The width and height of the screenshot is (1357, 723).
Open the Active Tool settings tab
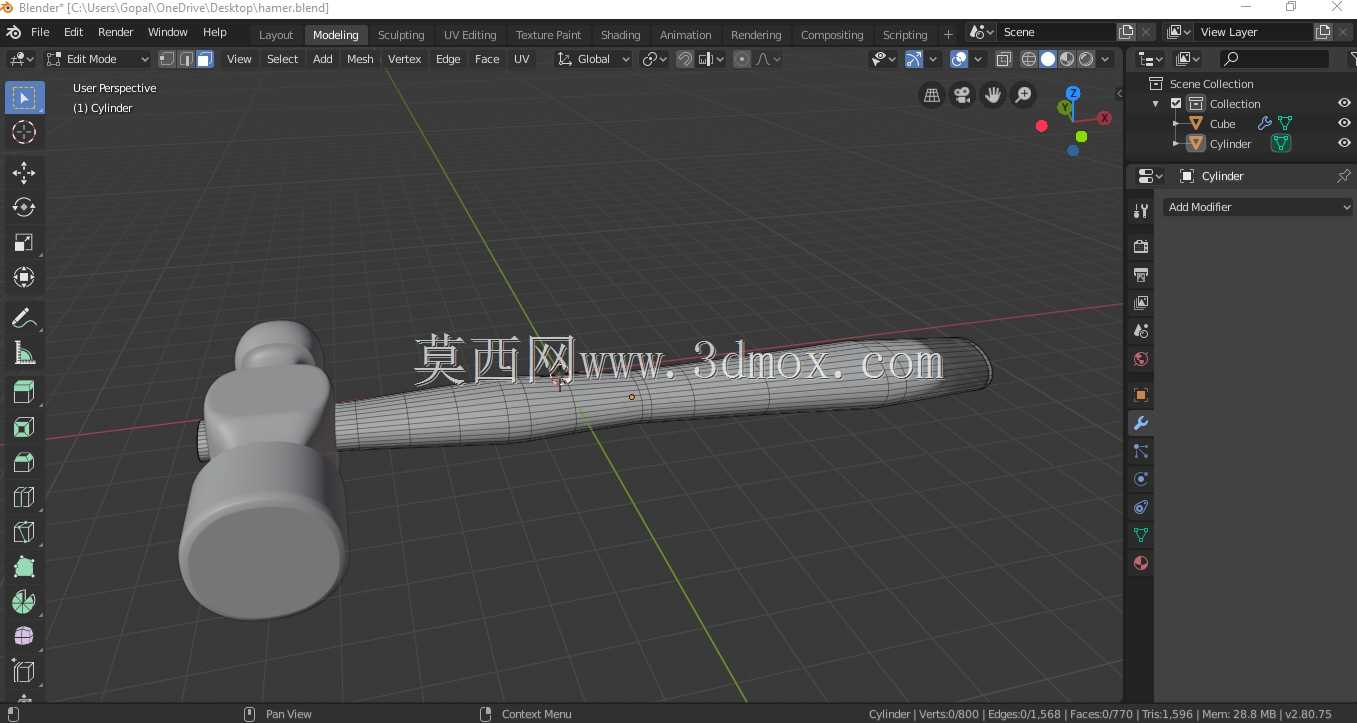(1140, 211)
